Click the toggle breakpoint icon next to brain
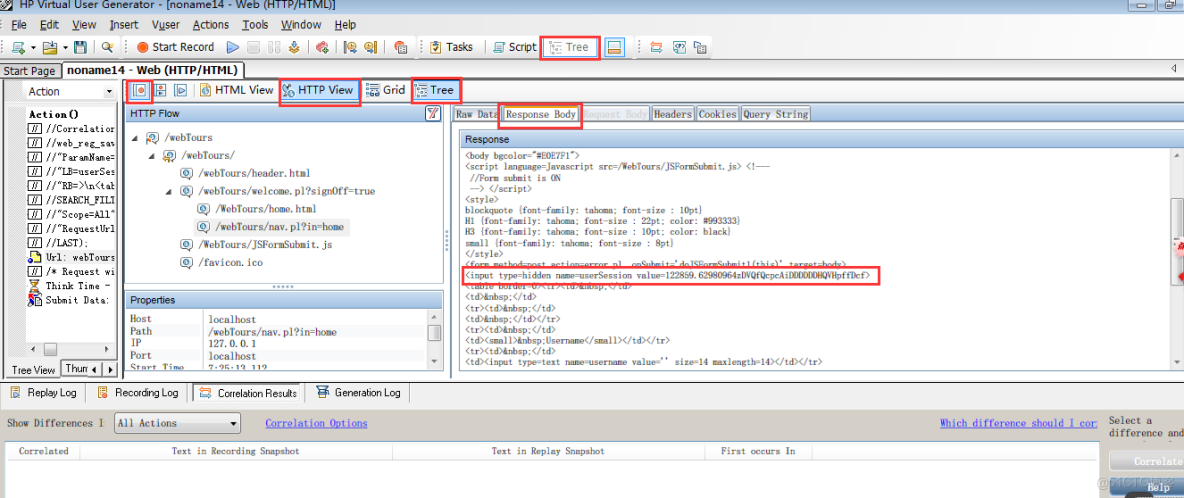1184x498 pixels. pos(350,47)
